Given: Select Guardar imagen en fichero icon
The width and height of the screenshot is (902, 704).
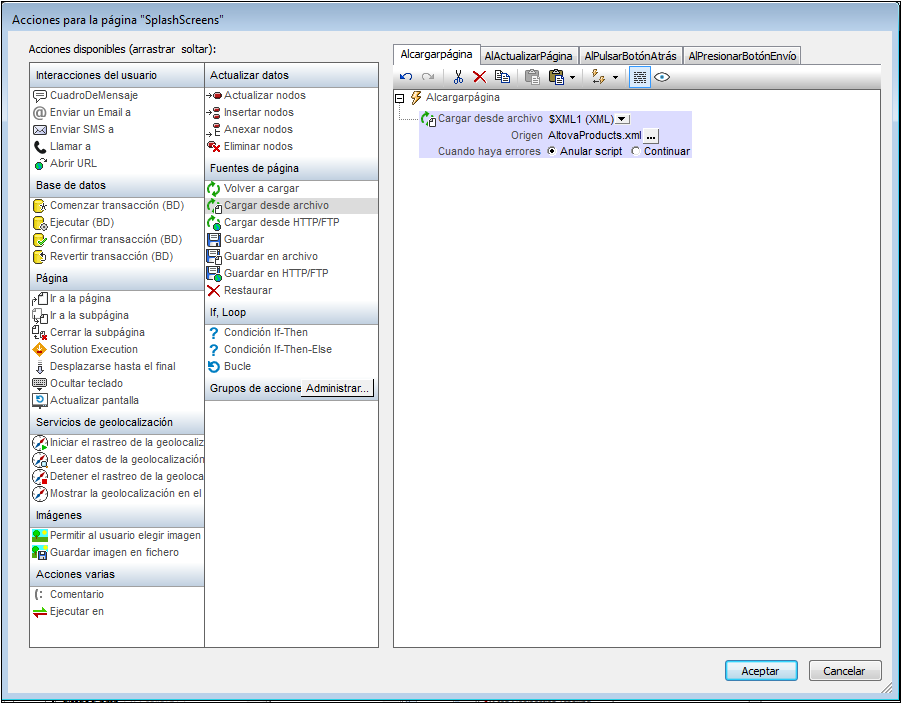Looking at the screenshot, I should (x=40, y=553).
